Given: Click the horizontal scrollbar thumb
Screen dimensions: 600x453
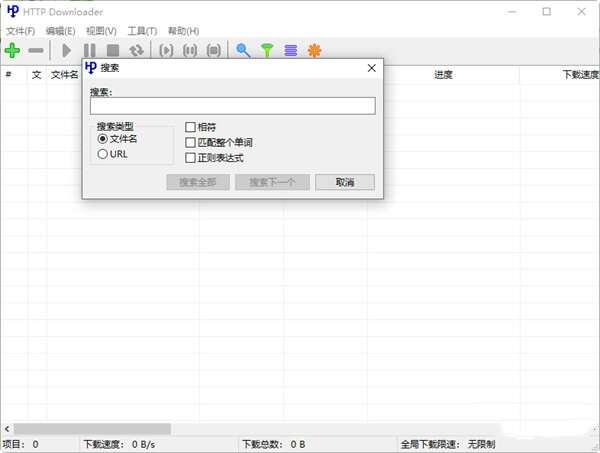Looking at the screenshot, I should [93, 429].
